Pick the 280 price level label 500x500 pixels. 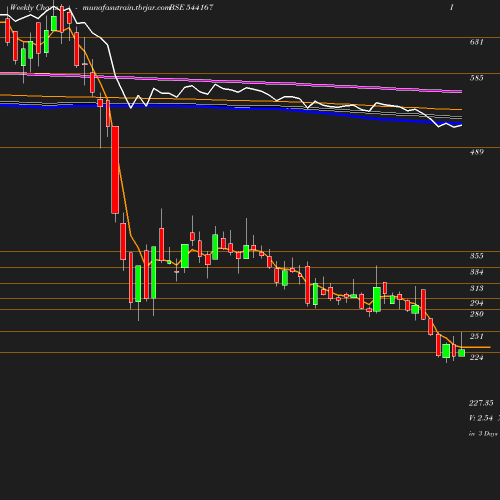coord(476,314)
